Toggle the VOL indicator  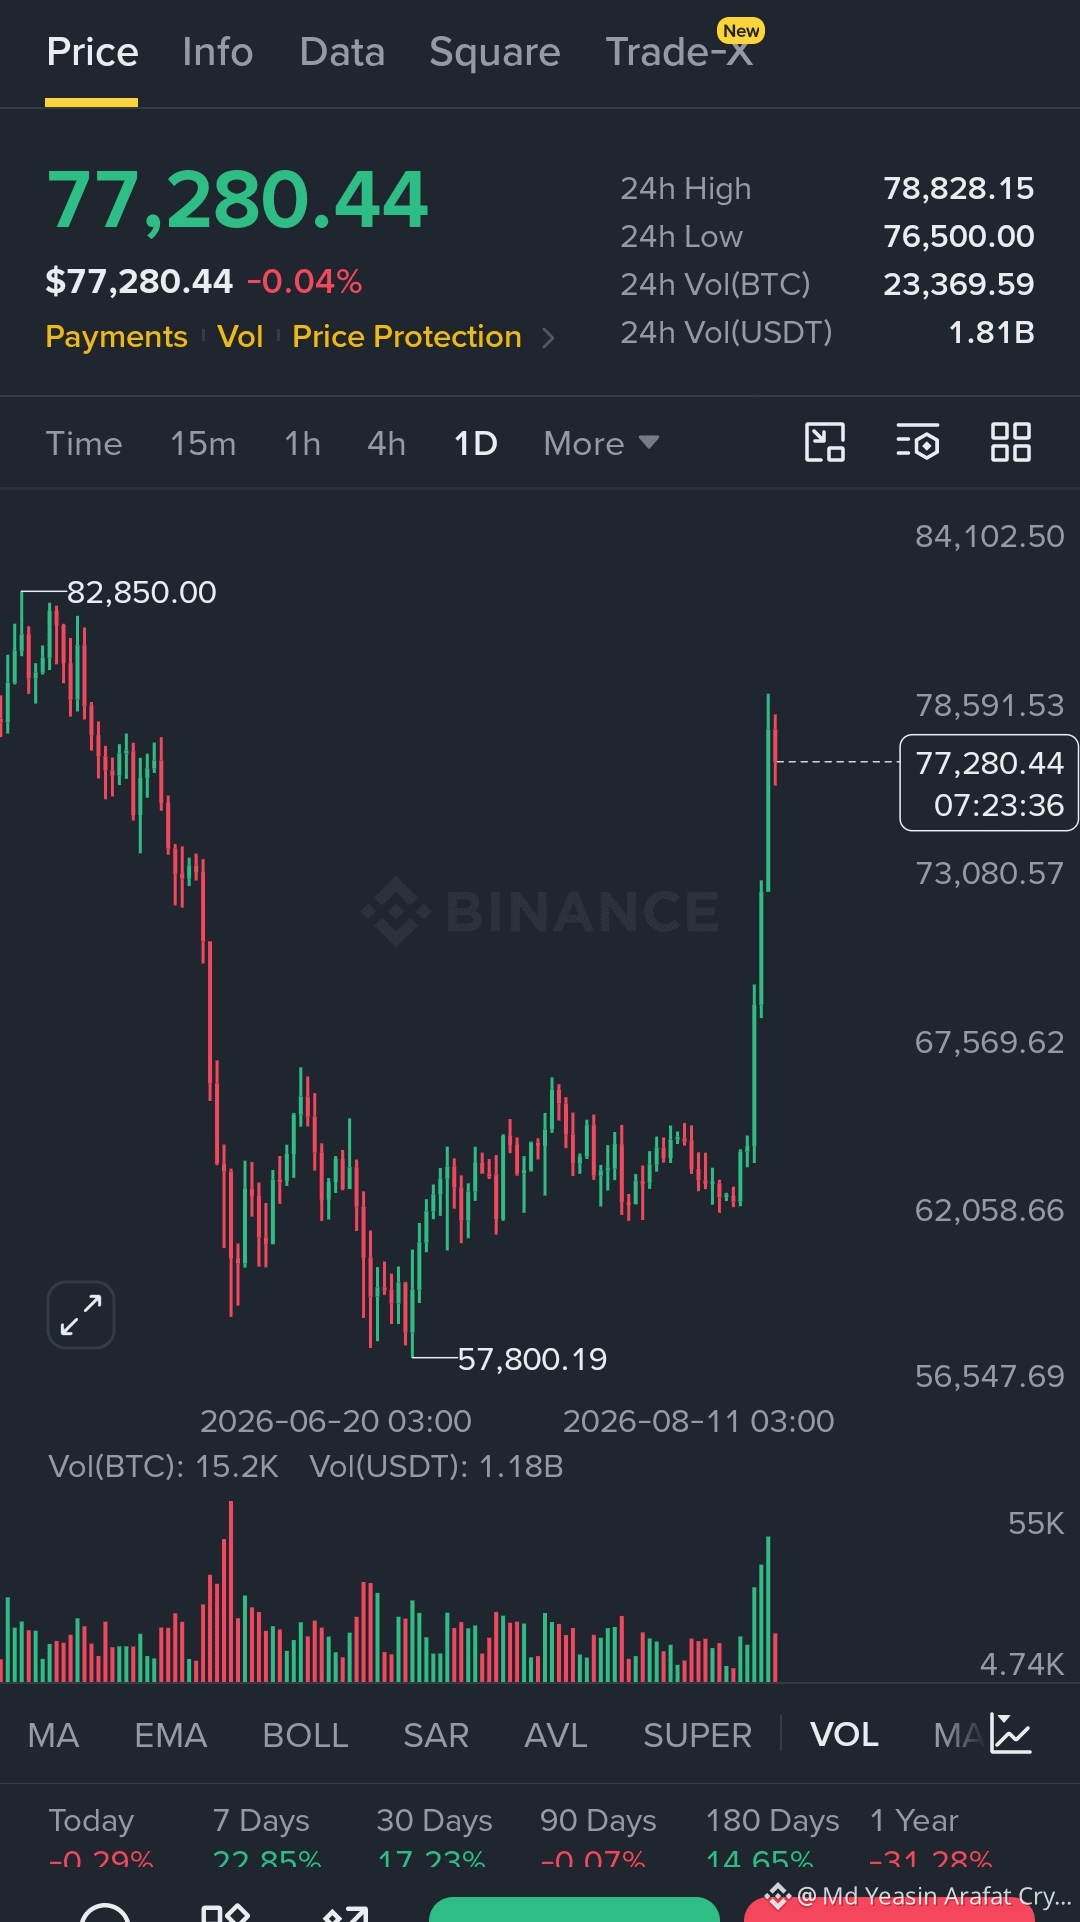pyautogui.click(x=844, y=1735)
